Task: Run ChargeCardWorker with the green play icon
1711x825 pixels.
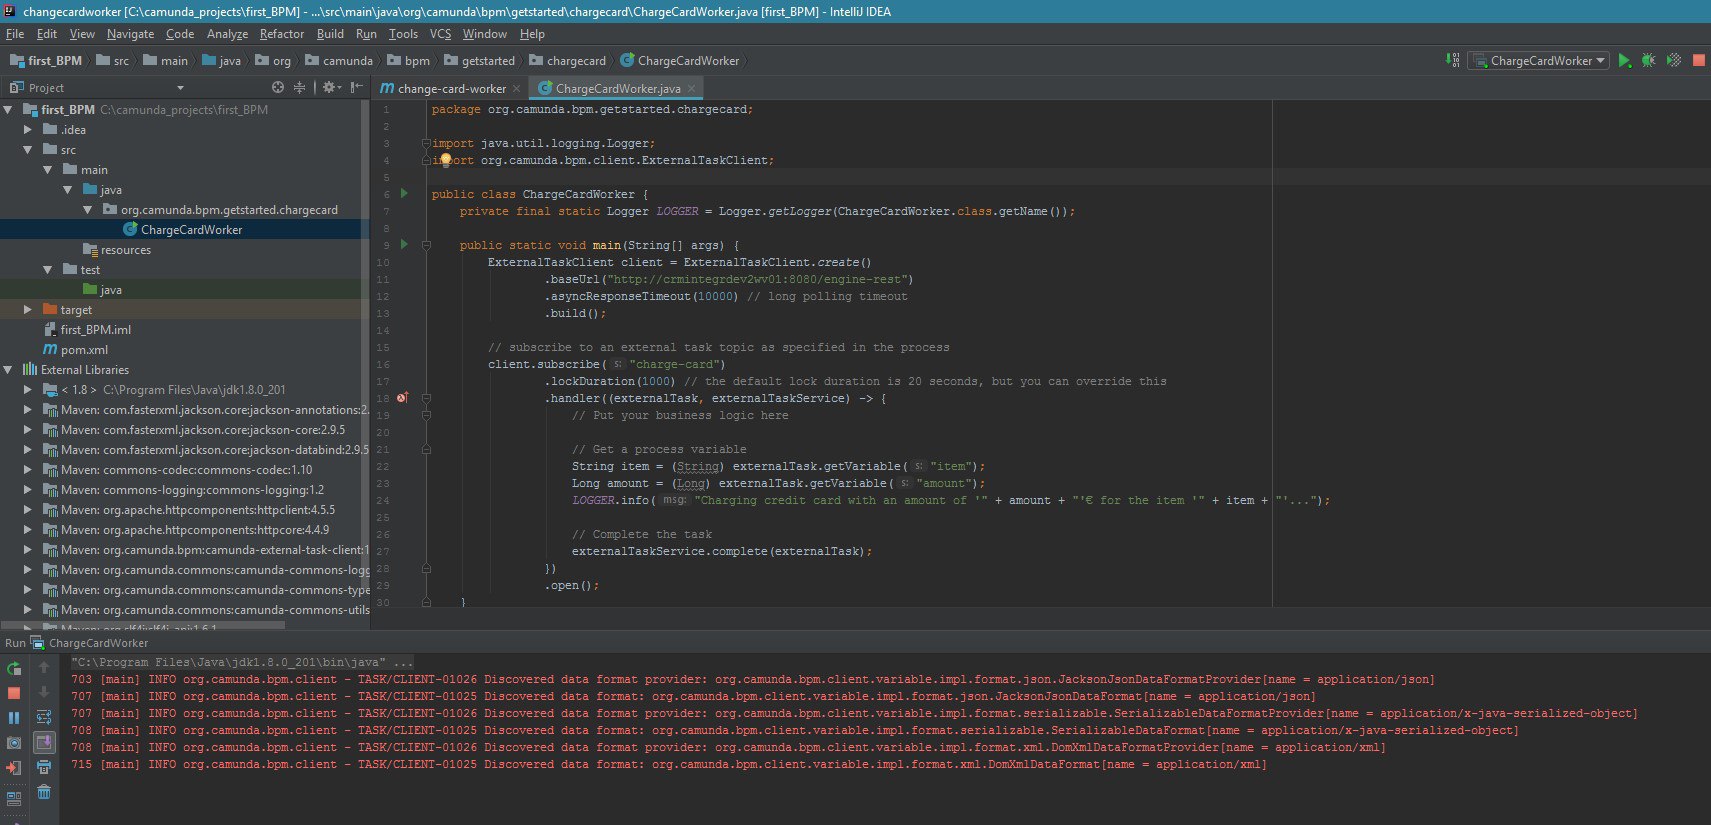Action: (1625, 61)
